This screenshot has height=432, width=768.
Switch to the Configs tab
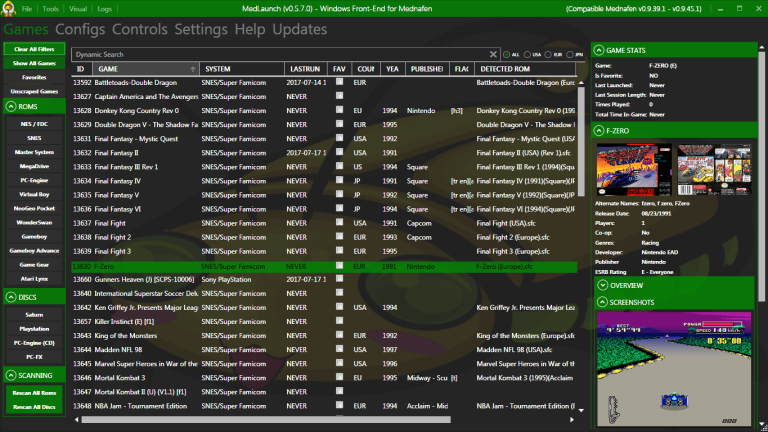pos(80,30)
